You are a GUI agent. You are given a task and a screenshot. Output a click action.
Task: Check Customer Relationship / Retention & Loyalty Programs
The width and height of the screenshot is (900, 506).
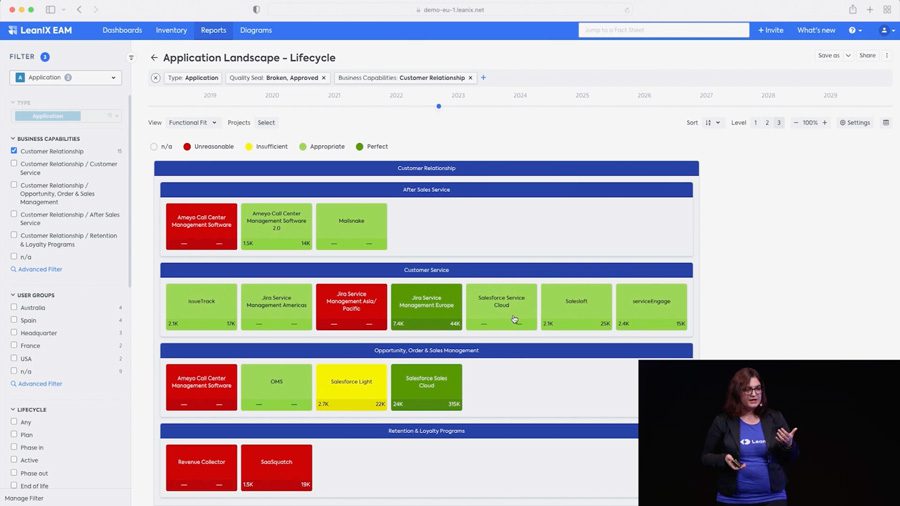click(x=14, y=235)
